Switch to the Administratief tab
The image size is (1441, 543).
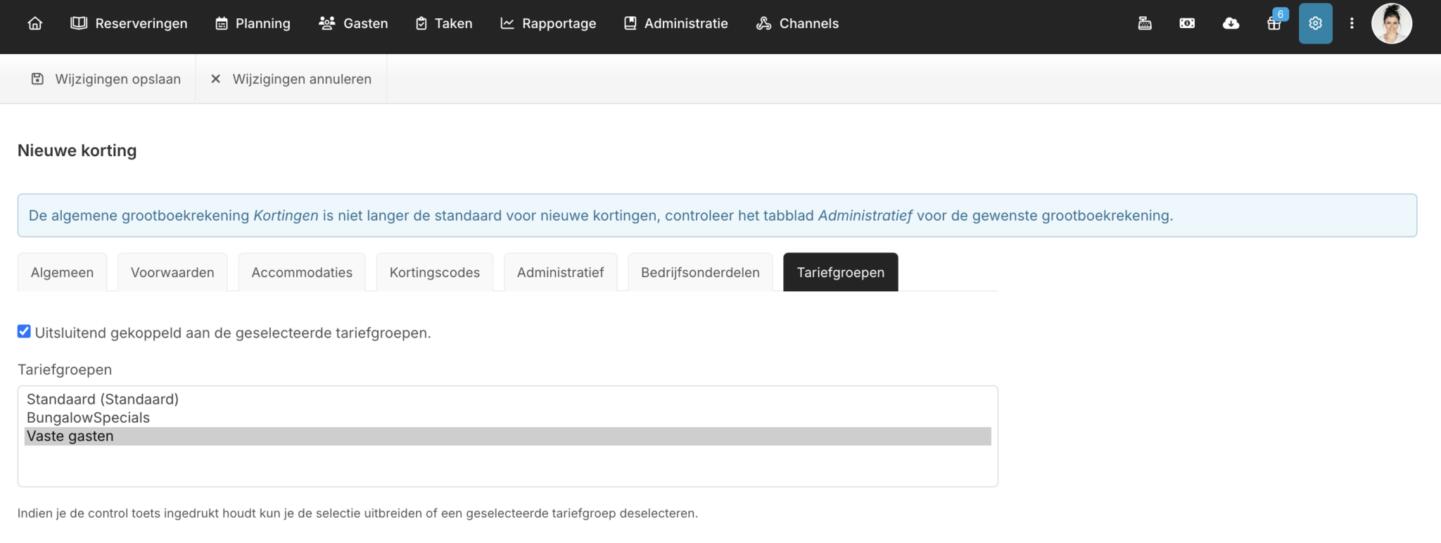tap(560, 272)
